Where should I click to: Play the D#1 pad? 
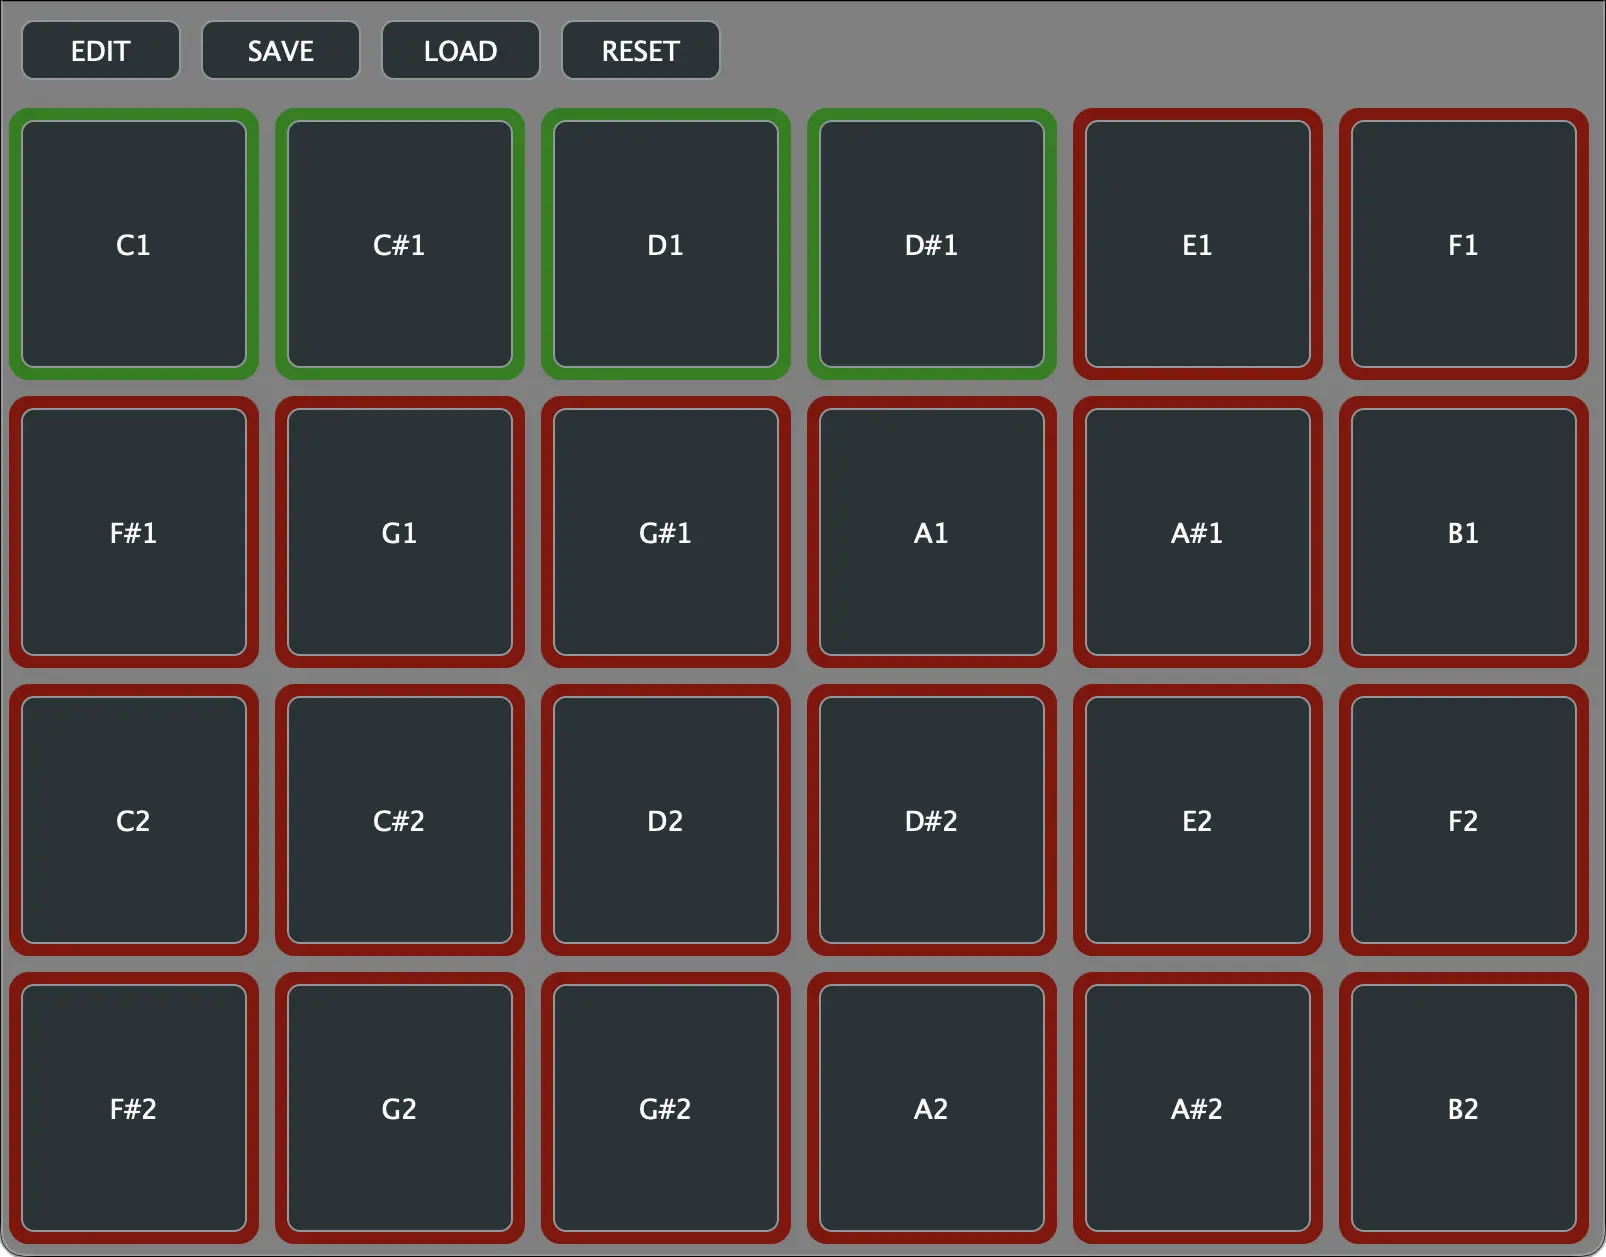(931, 243)
